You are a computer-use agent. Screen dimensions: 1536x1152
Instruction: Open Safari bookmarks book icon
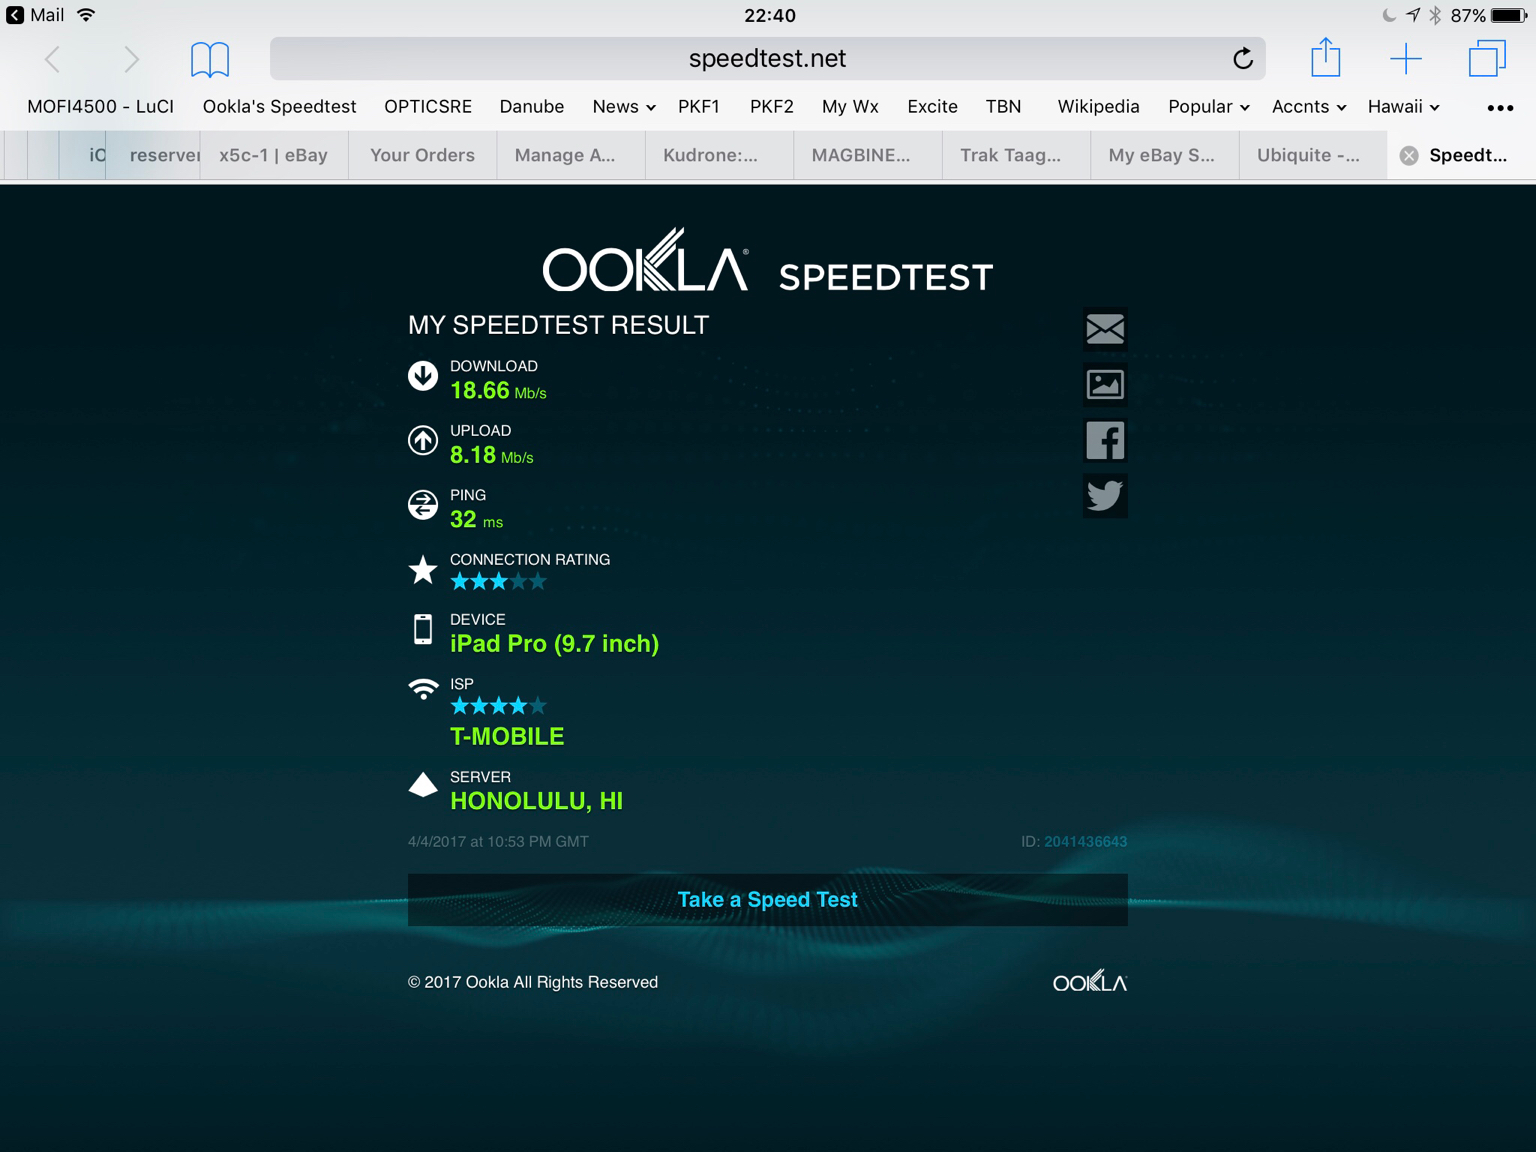[x=210, y=59]
